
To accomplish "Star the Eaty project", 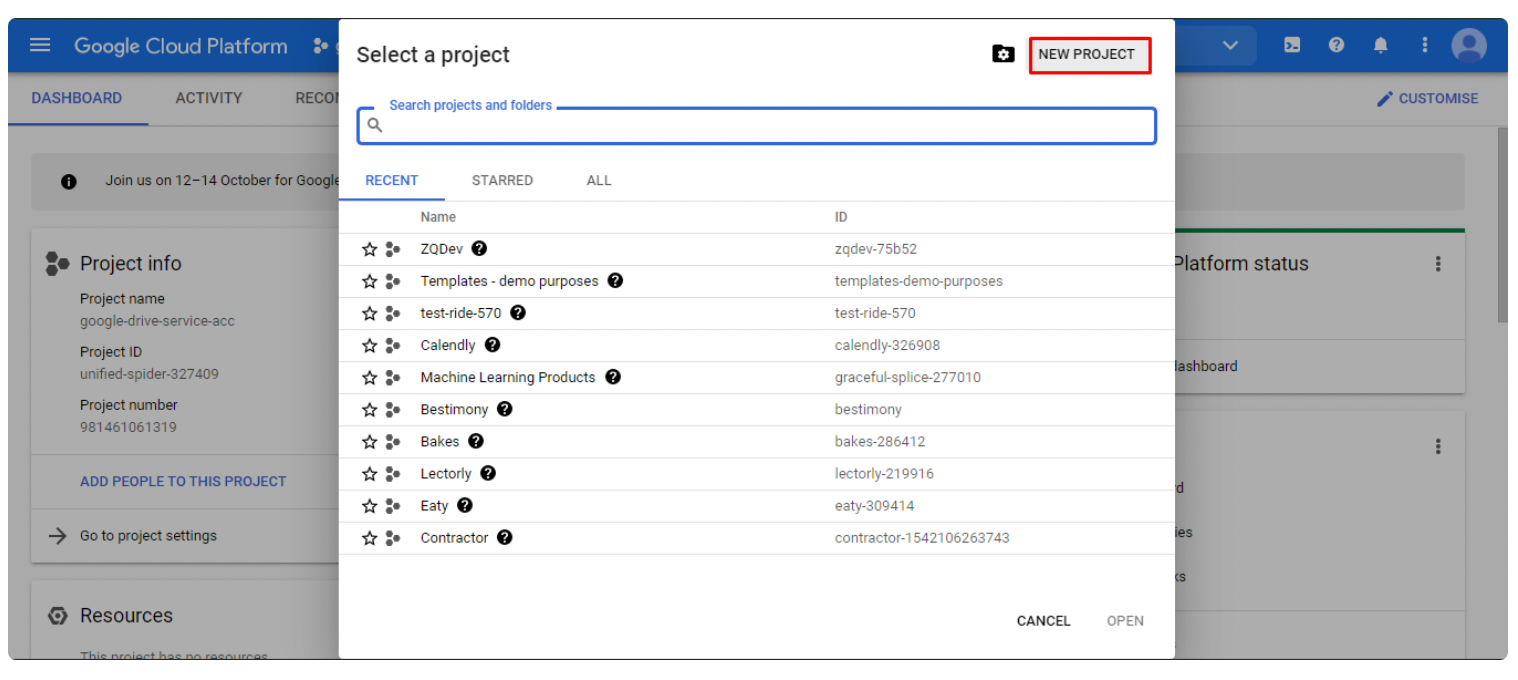I will pos(369,505).
